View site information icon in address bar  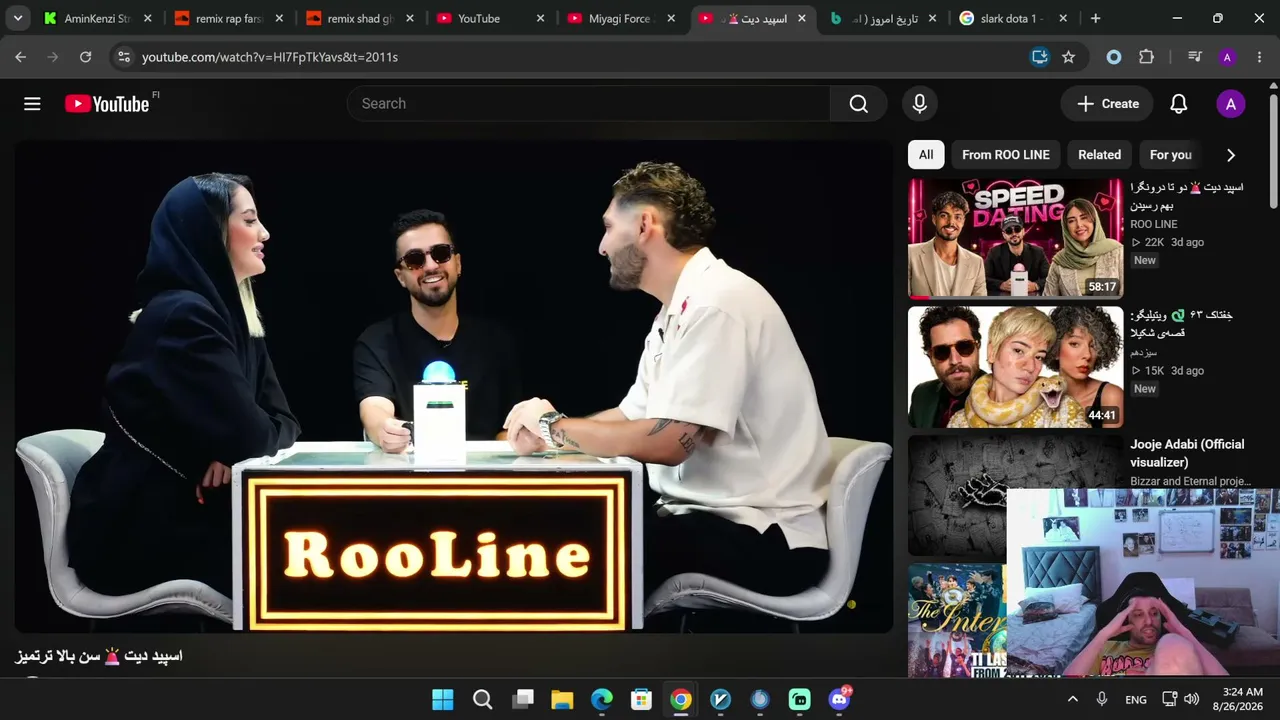click(123, 57)
